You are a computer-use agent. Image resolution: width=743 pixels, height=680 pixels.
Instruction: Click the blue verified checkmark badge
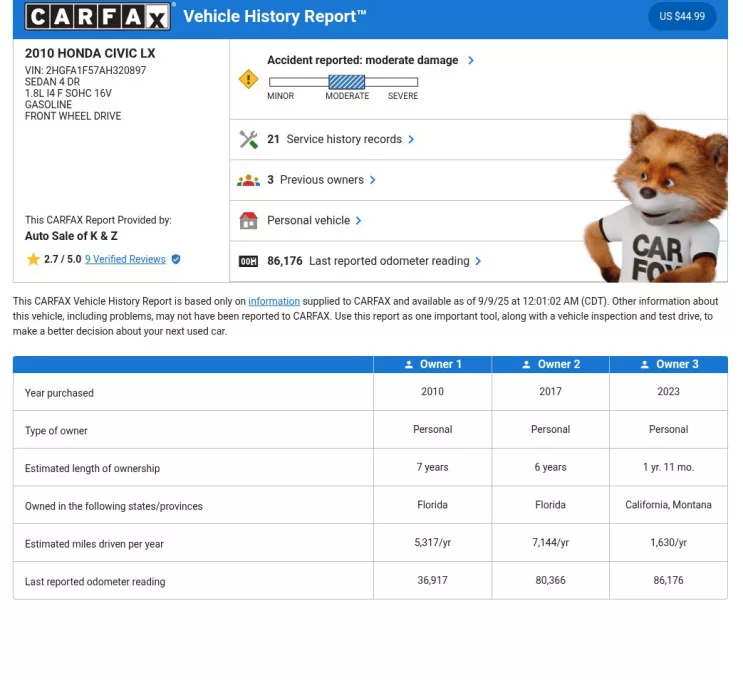176,259
